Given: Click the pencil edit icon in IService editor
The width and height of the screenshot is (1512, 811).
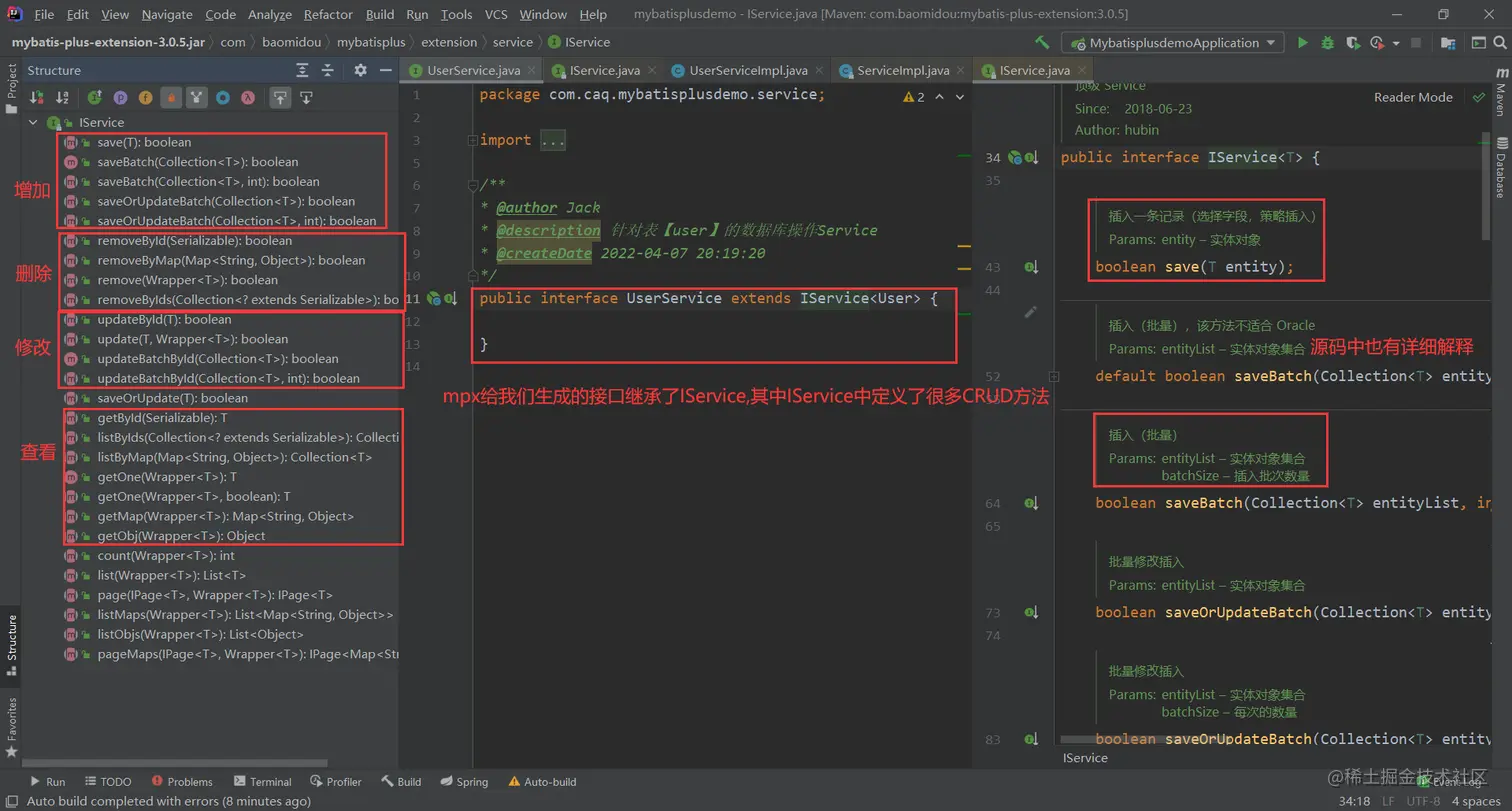Looking at the screenshot, I should (x=1031, y=312).
